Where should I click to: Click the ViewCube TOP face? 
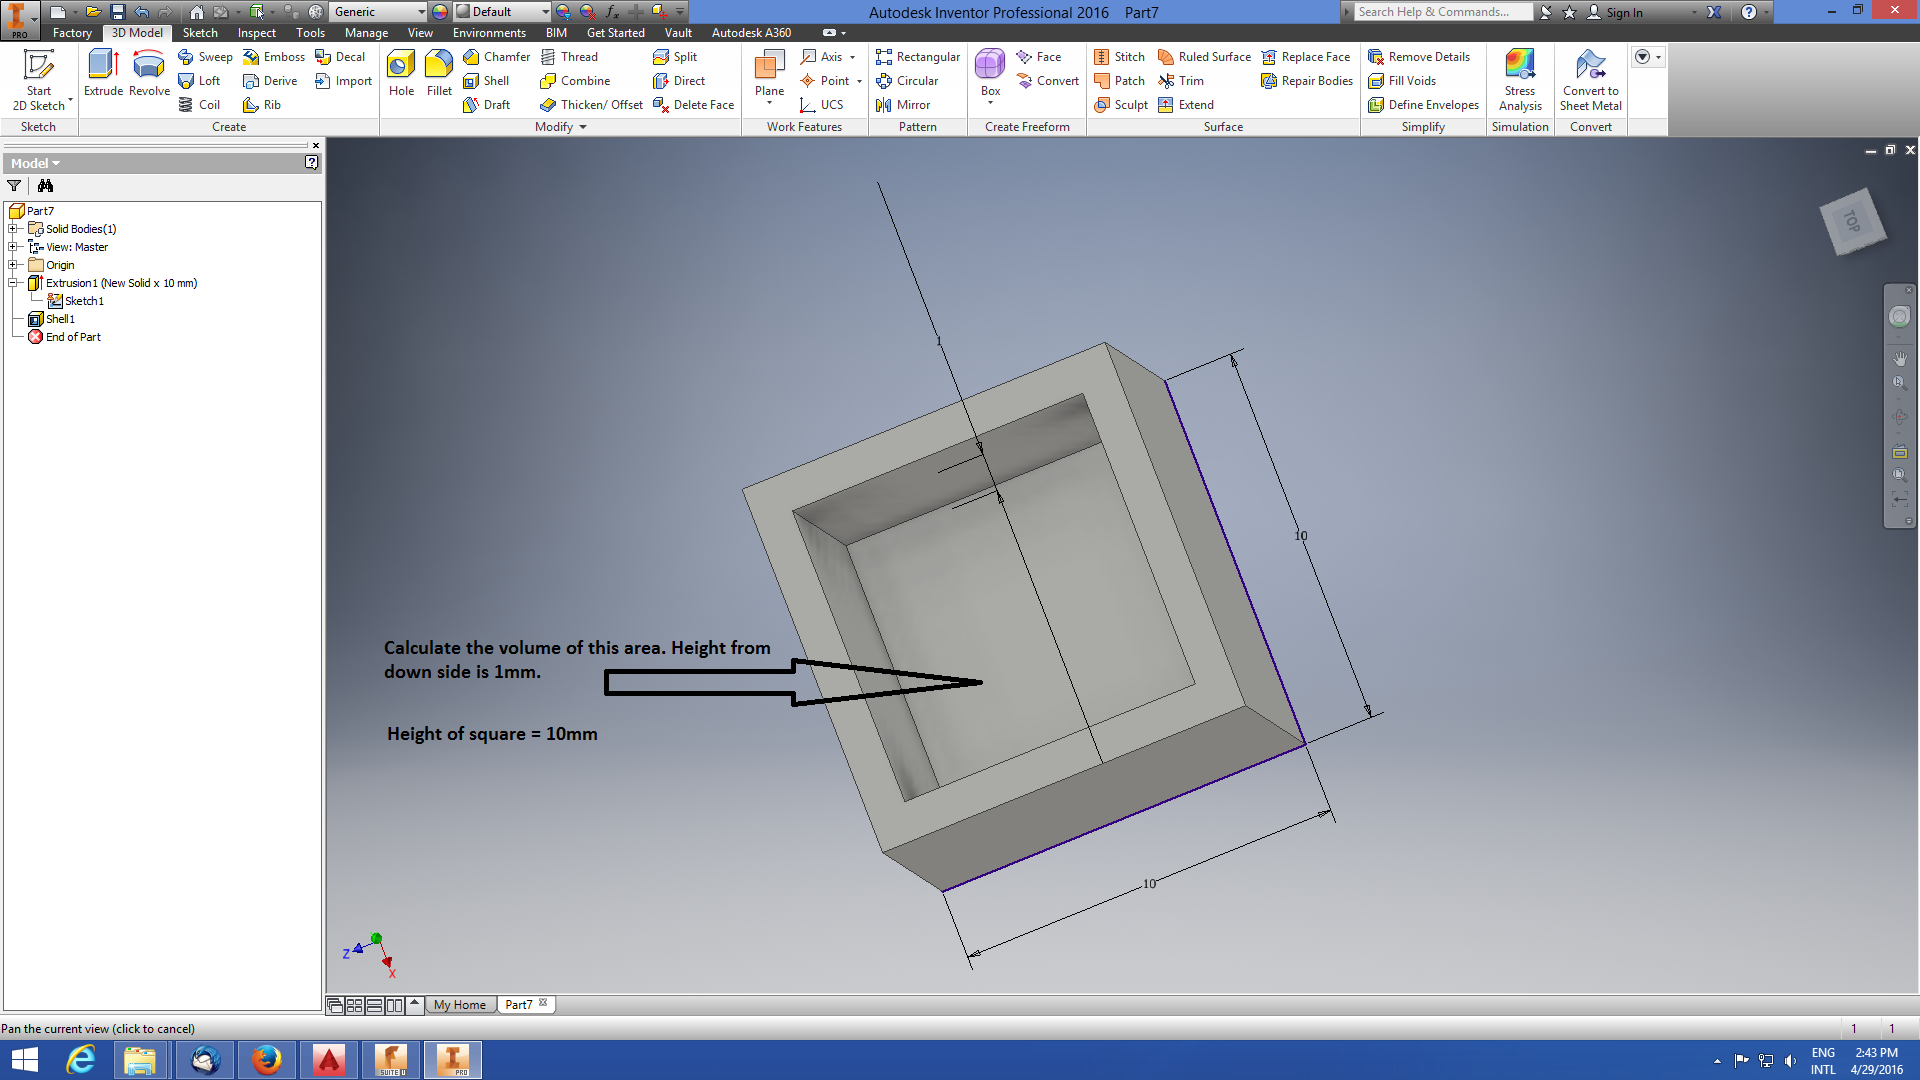point(1851,221)
